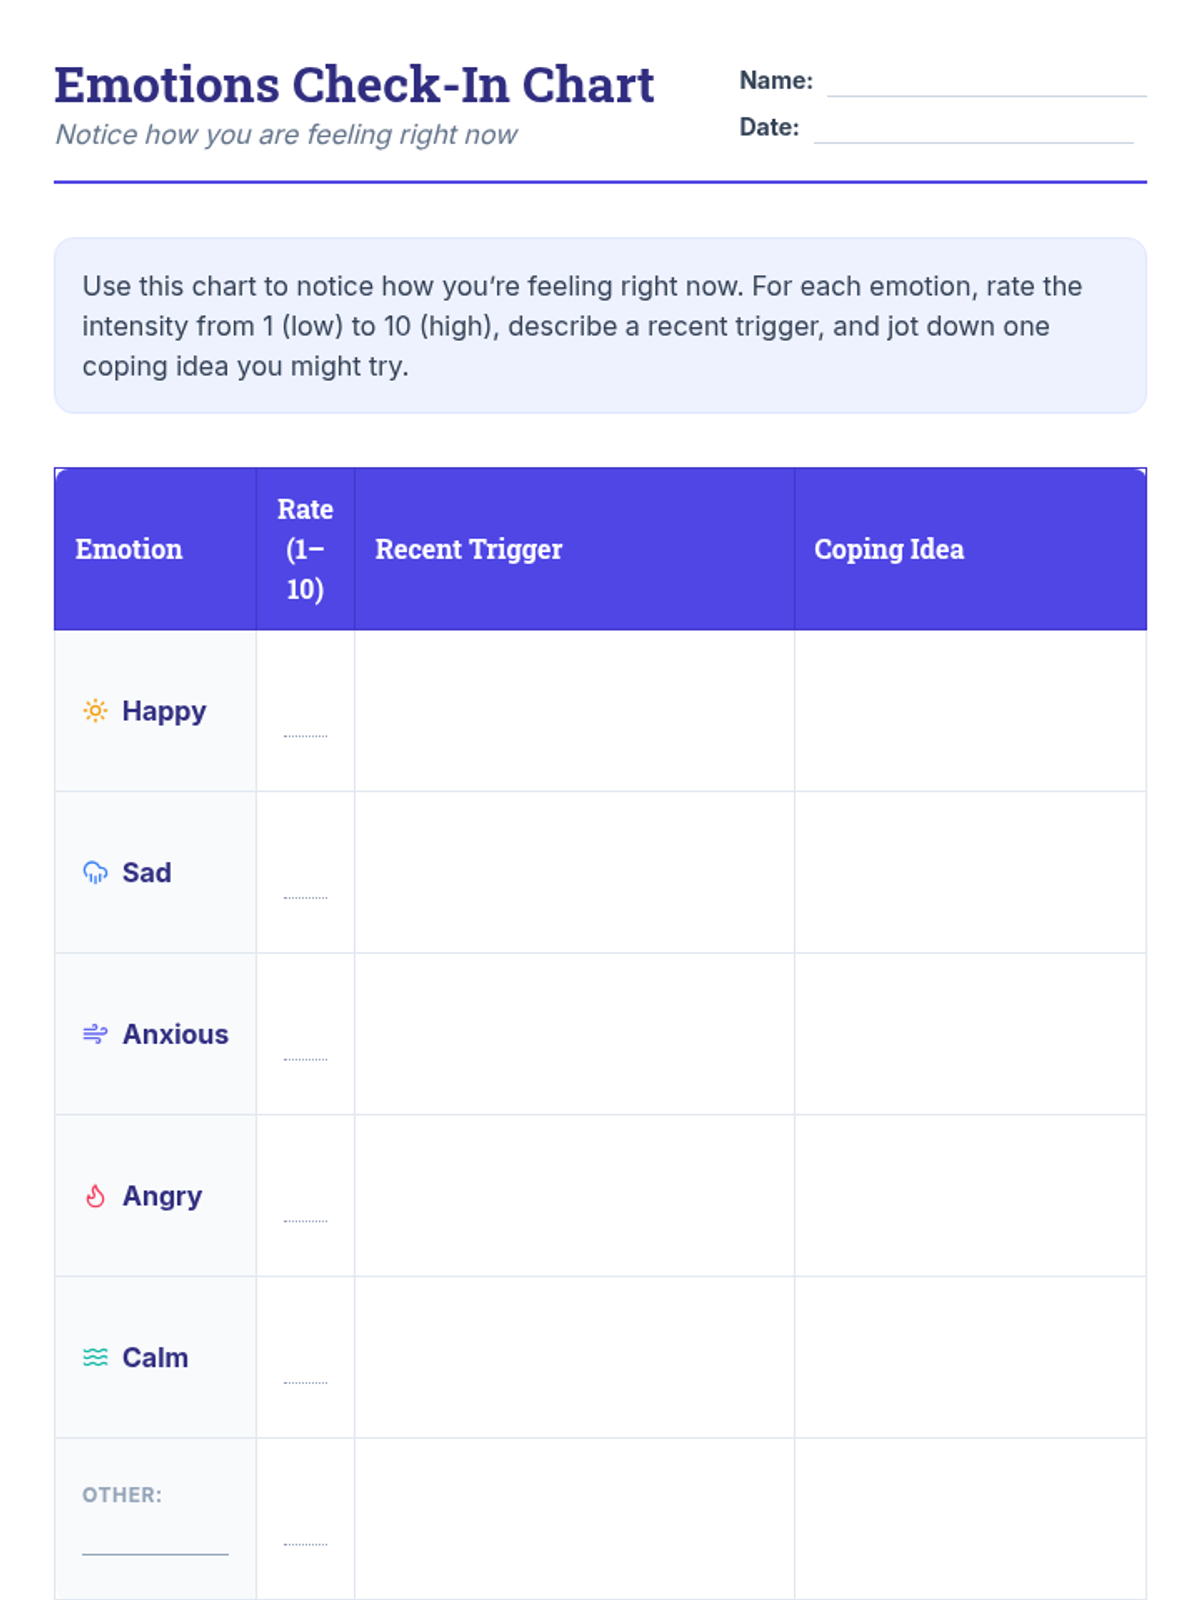
Task: Click the Coping Idea cell for Angry
Action: (x=970, y=1196)
